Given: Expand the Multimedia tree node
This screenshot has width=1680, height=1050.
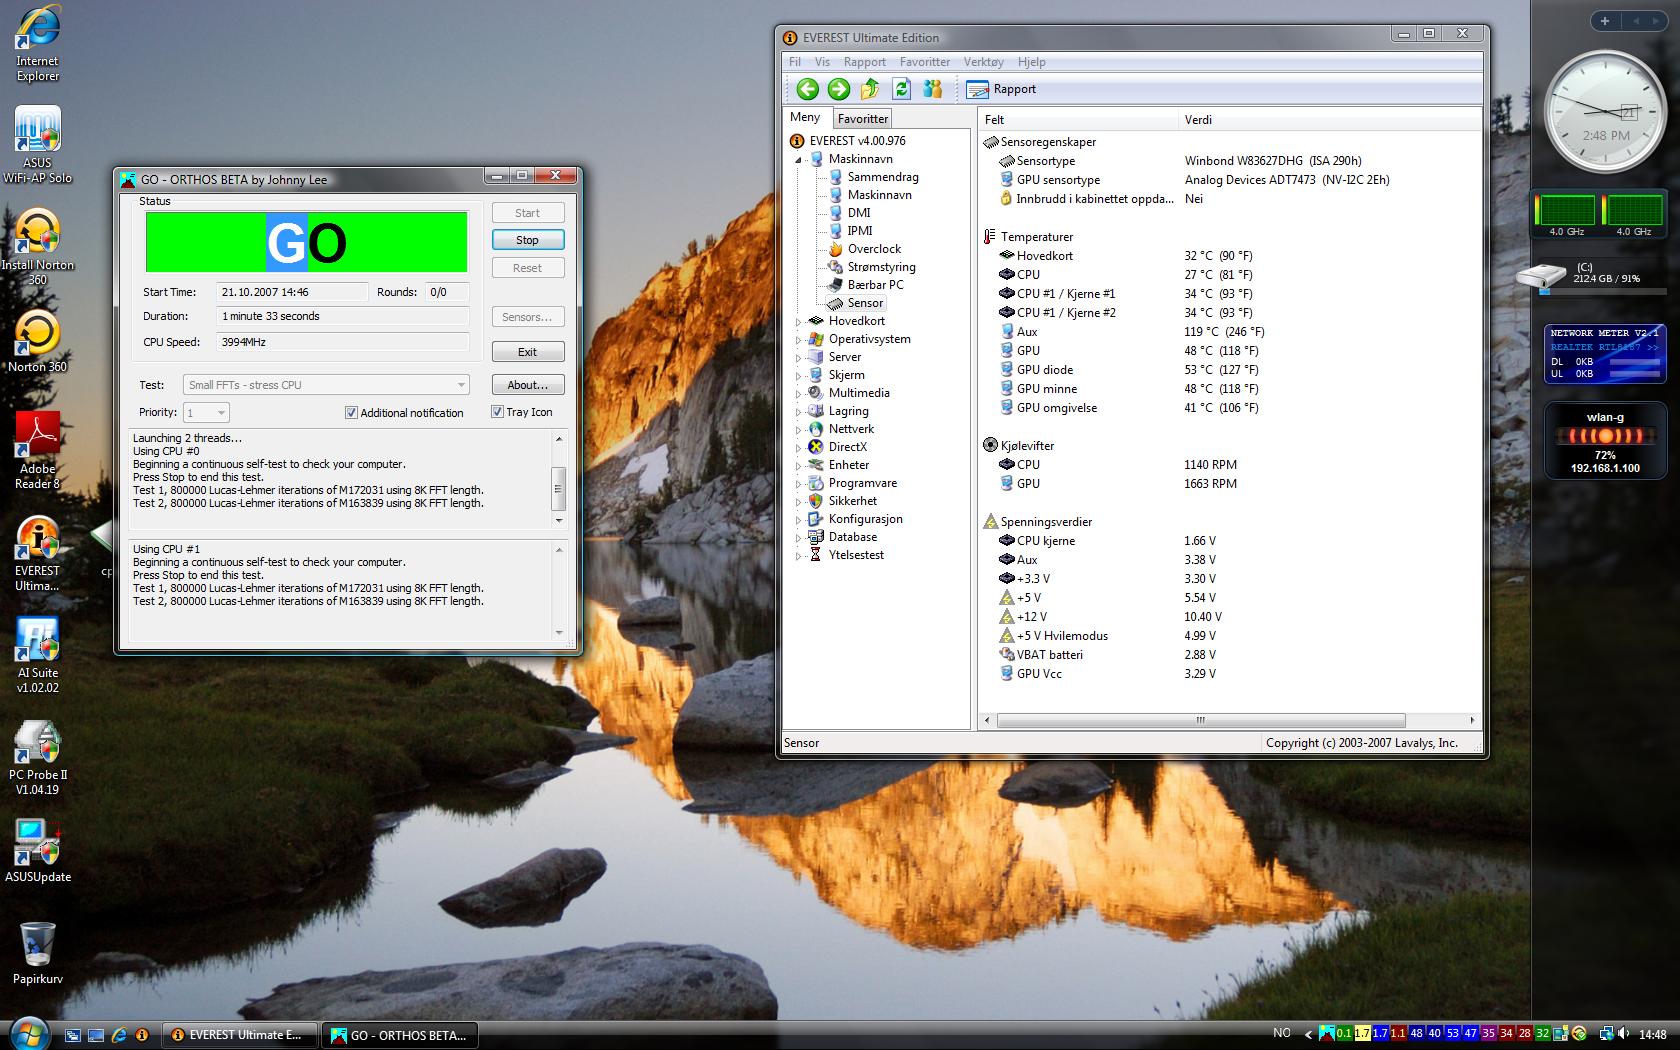Looking at the screenshot, I should click(x=799, y=394).
